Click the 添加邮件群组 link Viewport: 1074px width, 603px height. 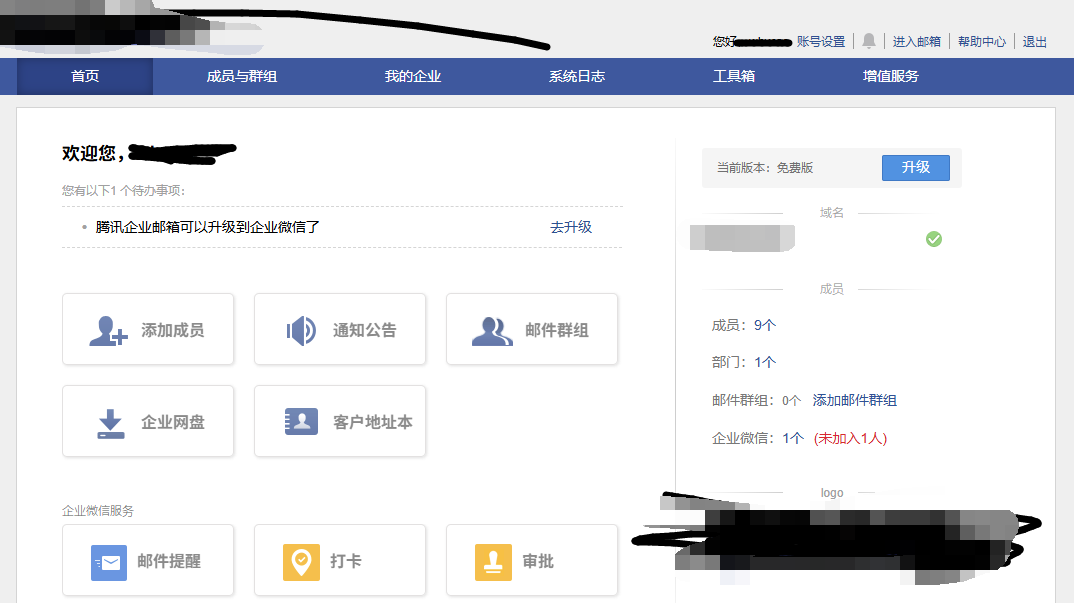855,400
